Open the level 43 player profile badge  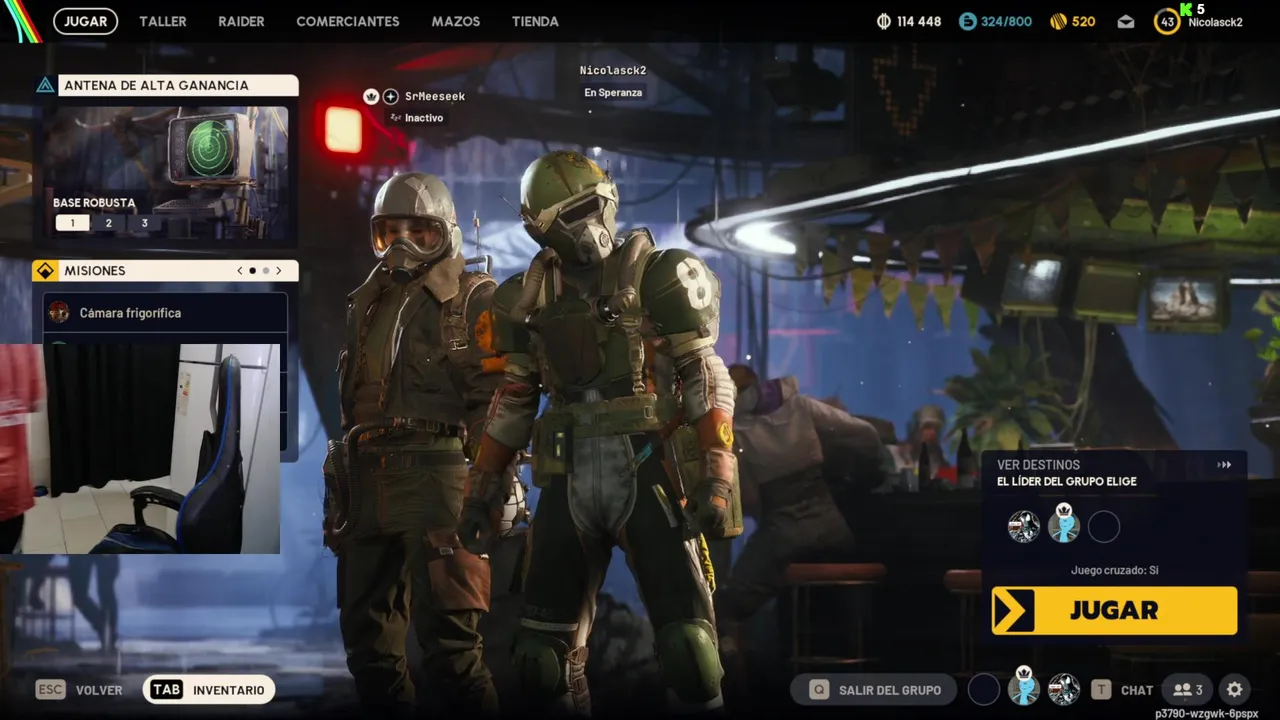click(x=1167, y=22)
